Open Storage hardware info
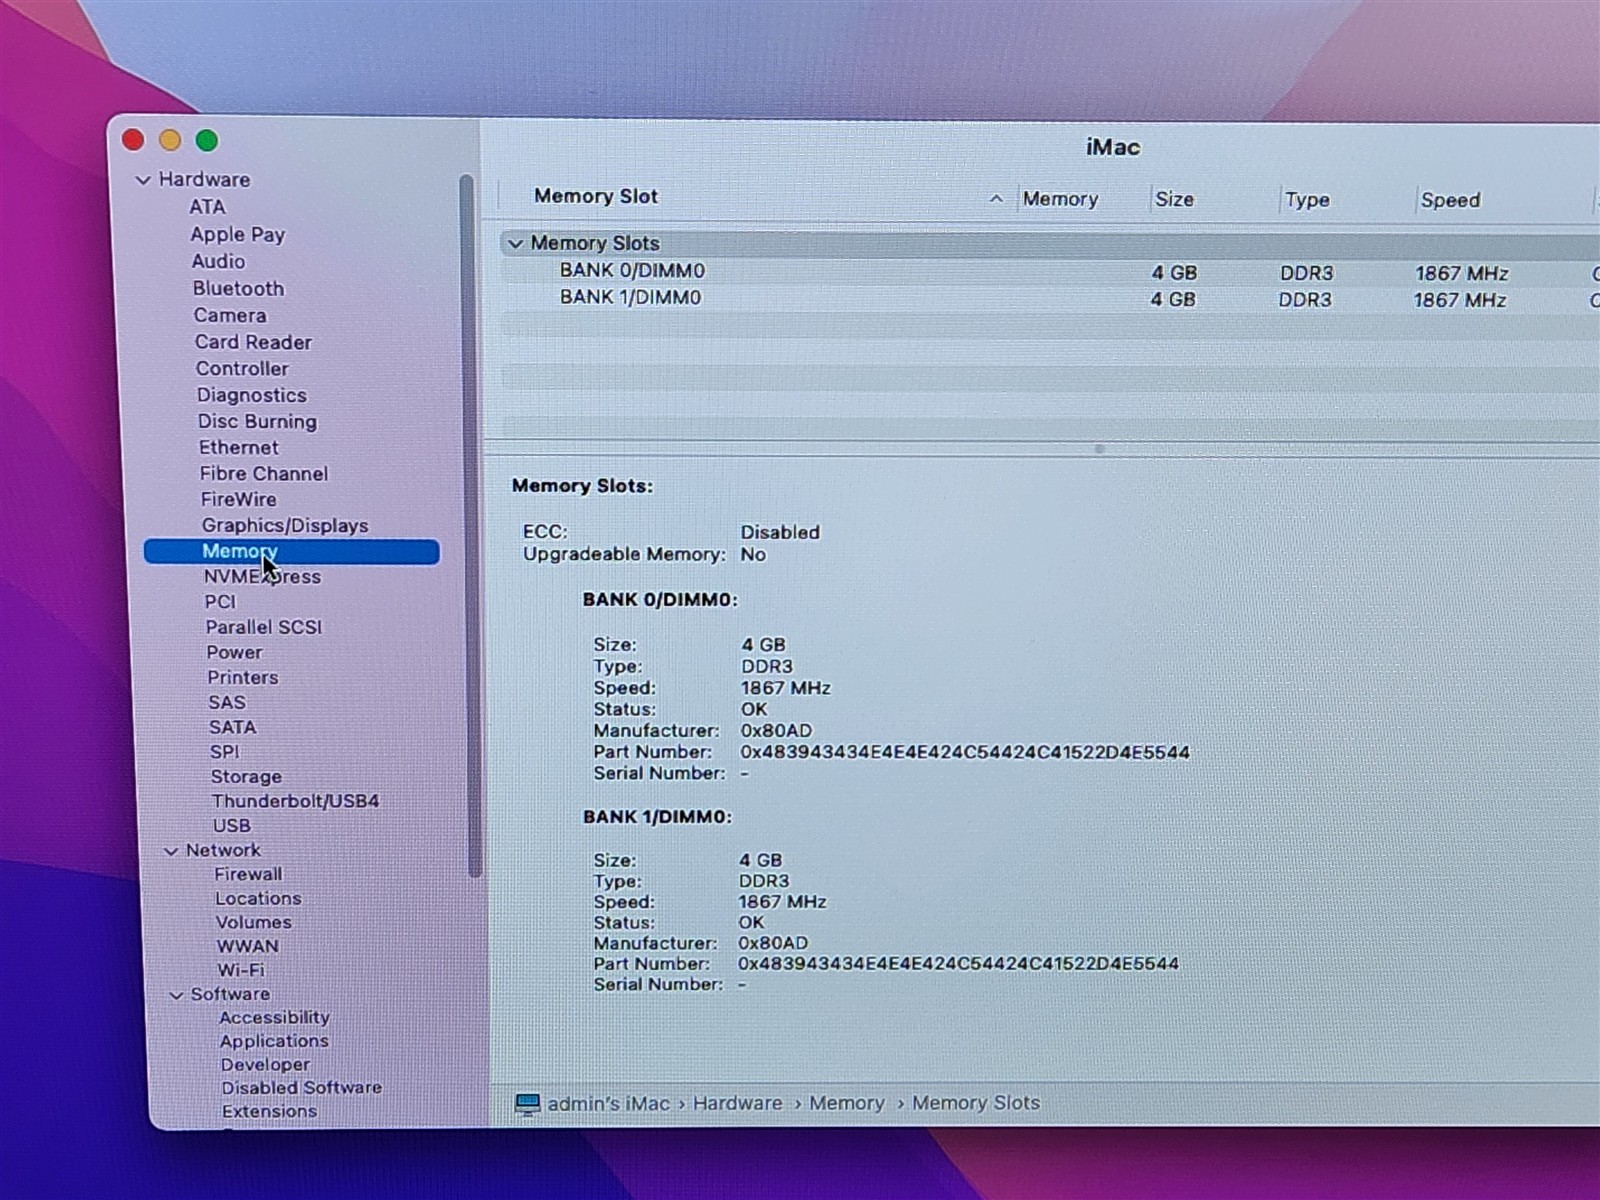Screen dimensions: 1600x1200 point(246,777)
